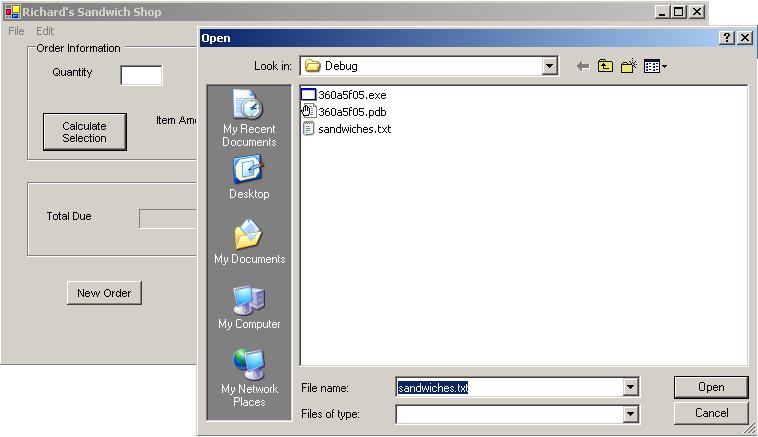Screen dimensions: 758x437
Task: Open My Documents location
Action: tap(249, 243)
